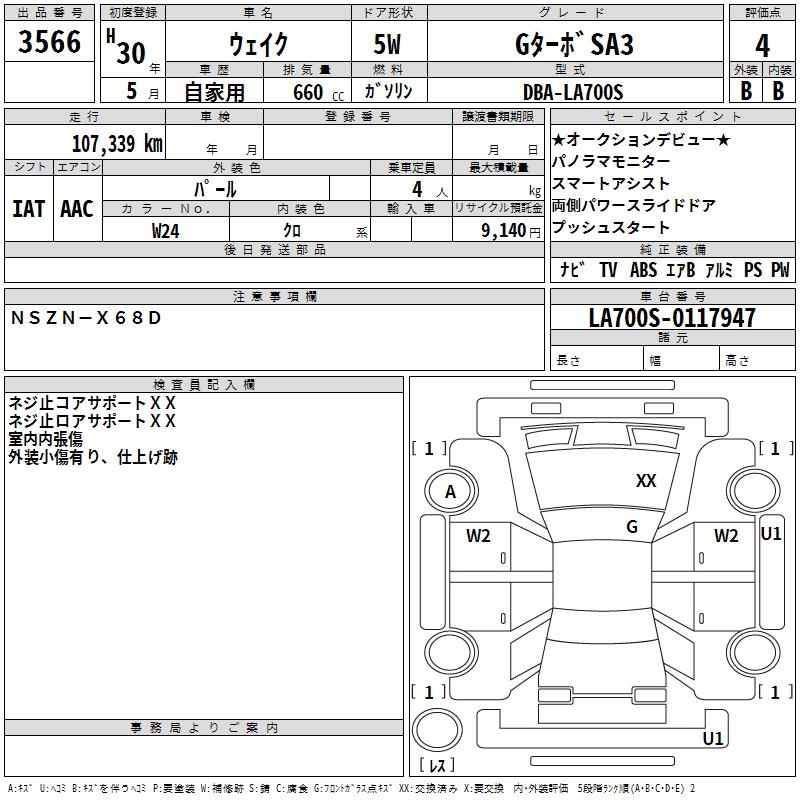
Task: Click the air conditioner value AAC
Action: tap(77, 209)
